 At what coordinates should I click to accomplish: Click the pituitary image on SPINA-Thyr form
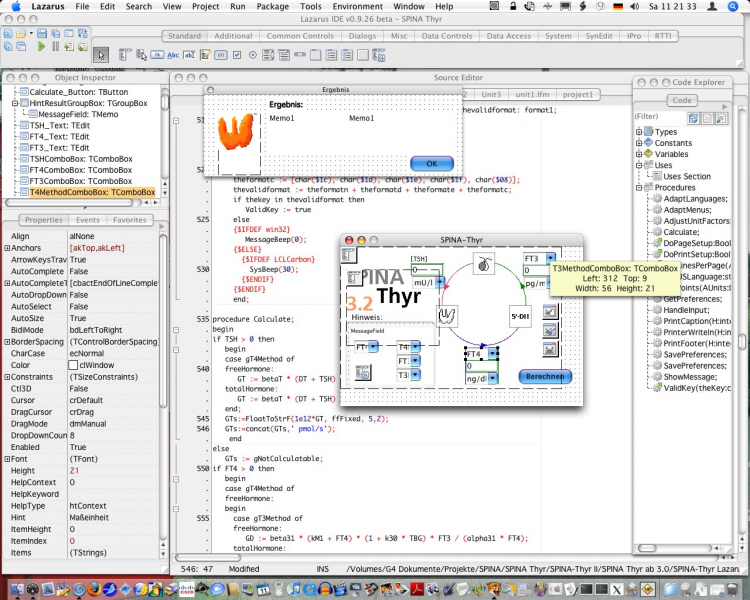click(x=483, y=264)
